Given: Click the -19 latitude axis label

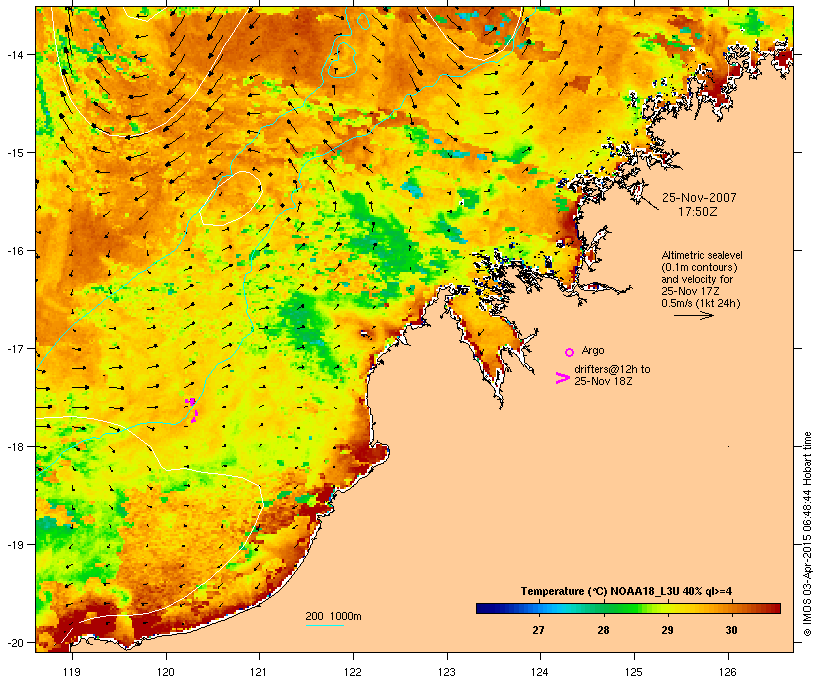Looking at the screenshot, I should coord(14,545).
